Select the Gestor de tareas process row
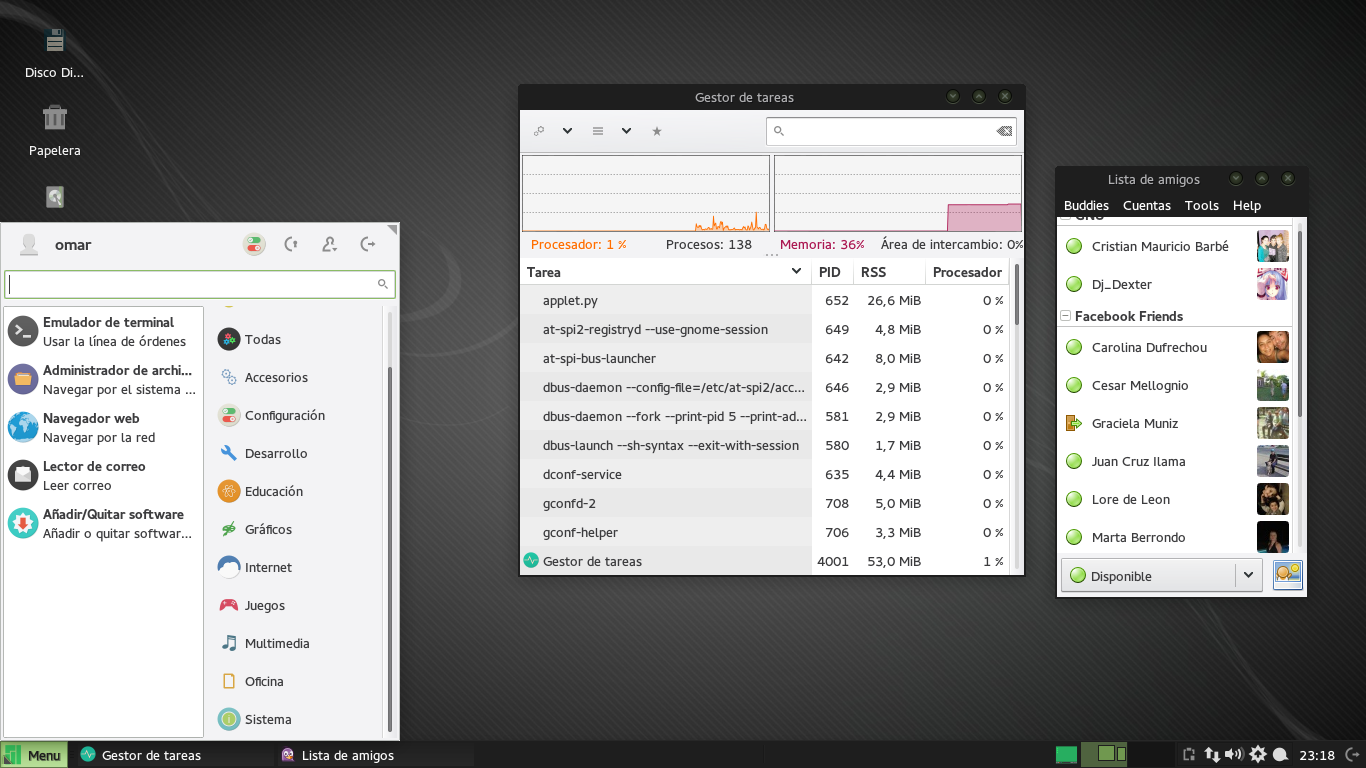The width and height of the screenshot is (1366, 768). click(766, 561)
